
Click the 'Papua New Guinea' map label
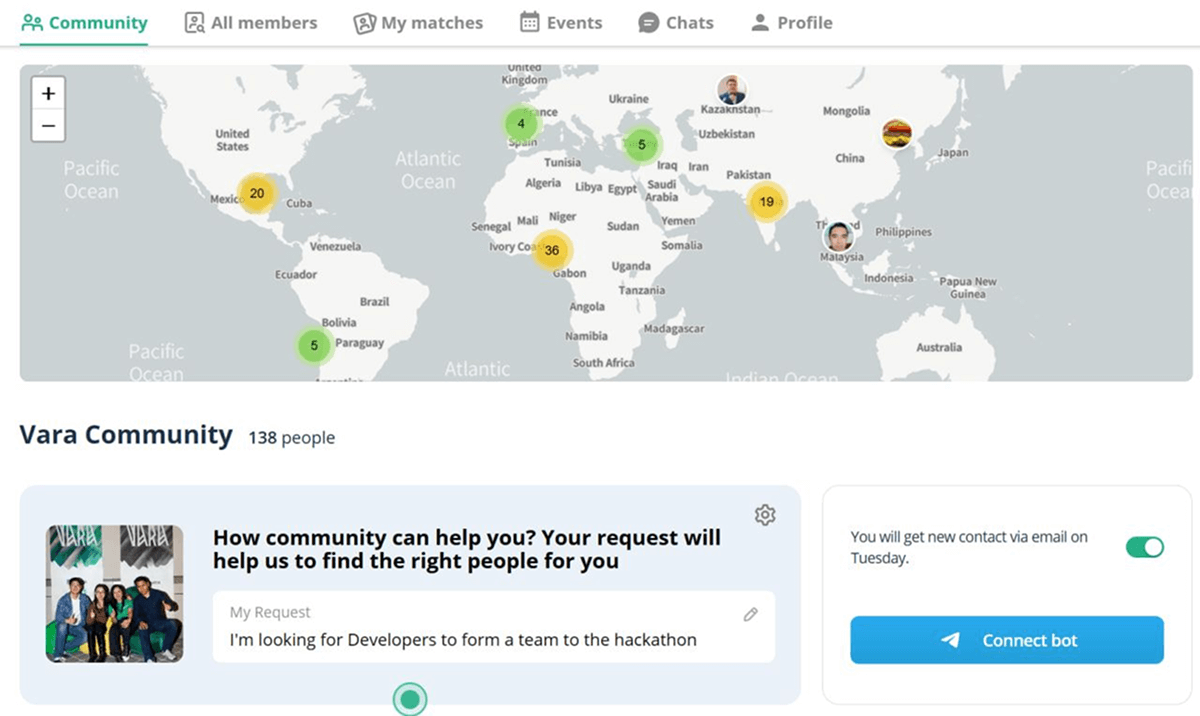point(968,288)
